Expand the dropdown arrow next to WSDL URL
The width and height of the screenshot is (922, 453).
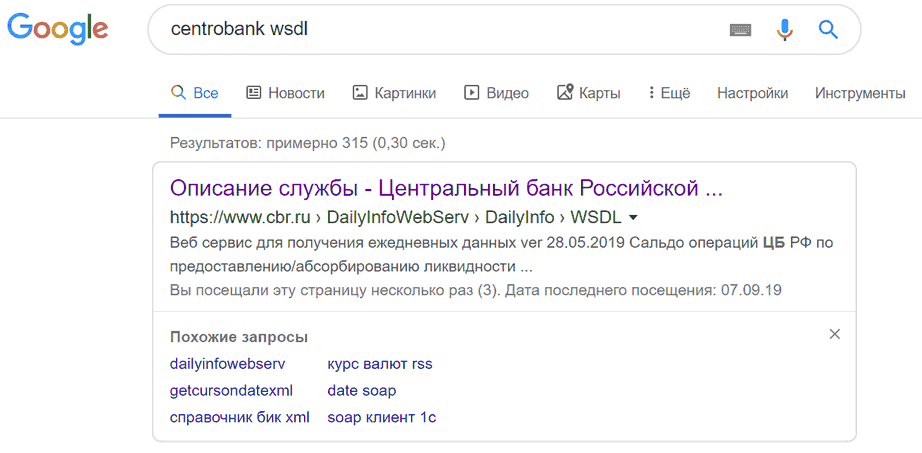pos(633,218)
